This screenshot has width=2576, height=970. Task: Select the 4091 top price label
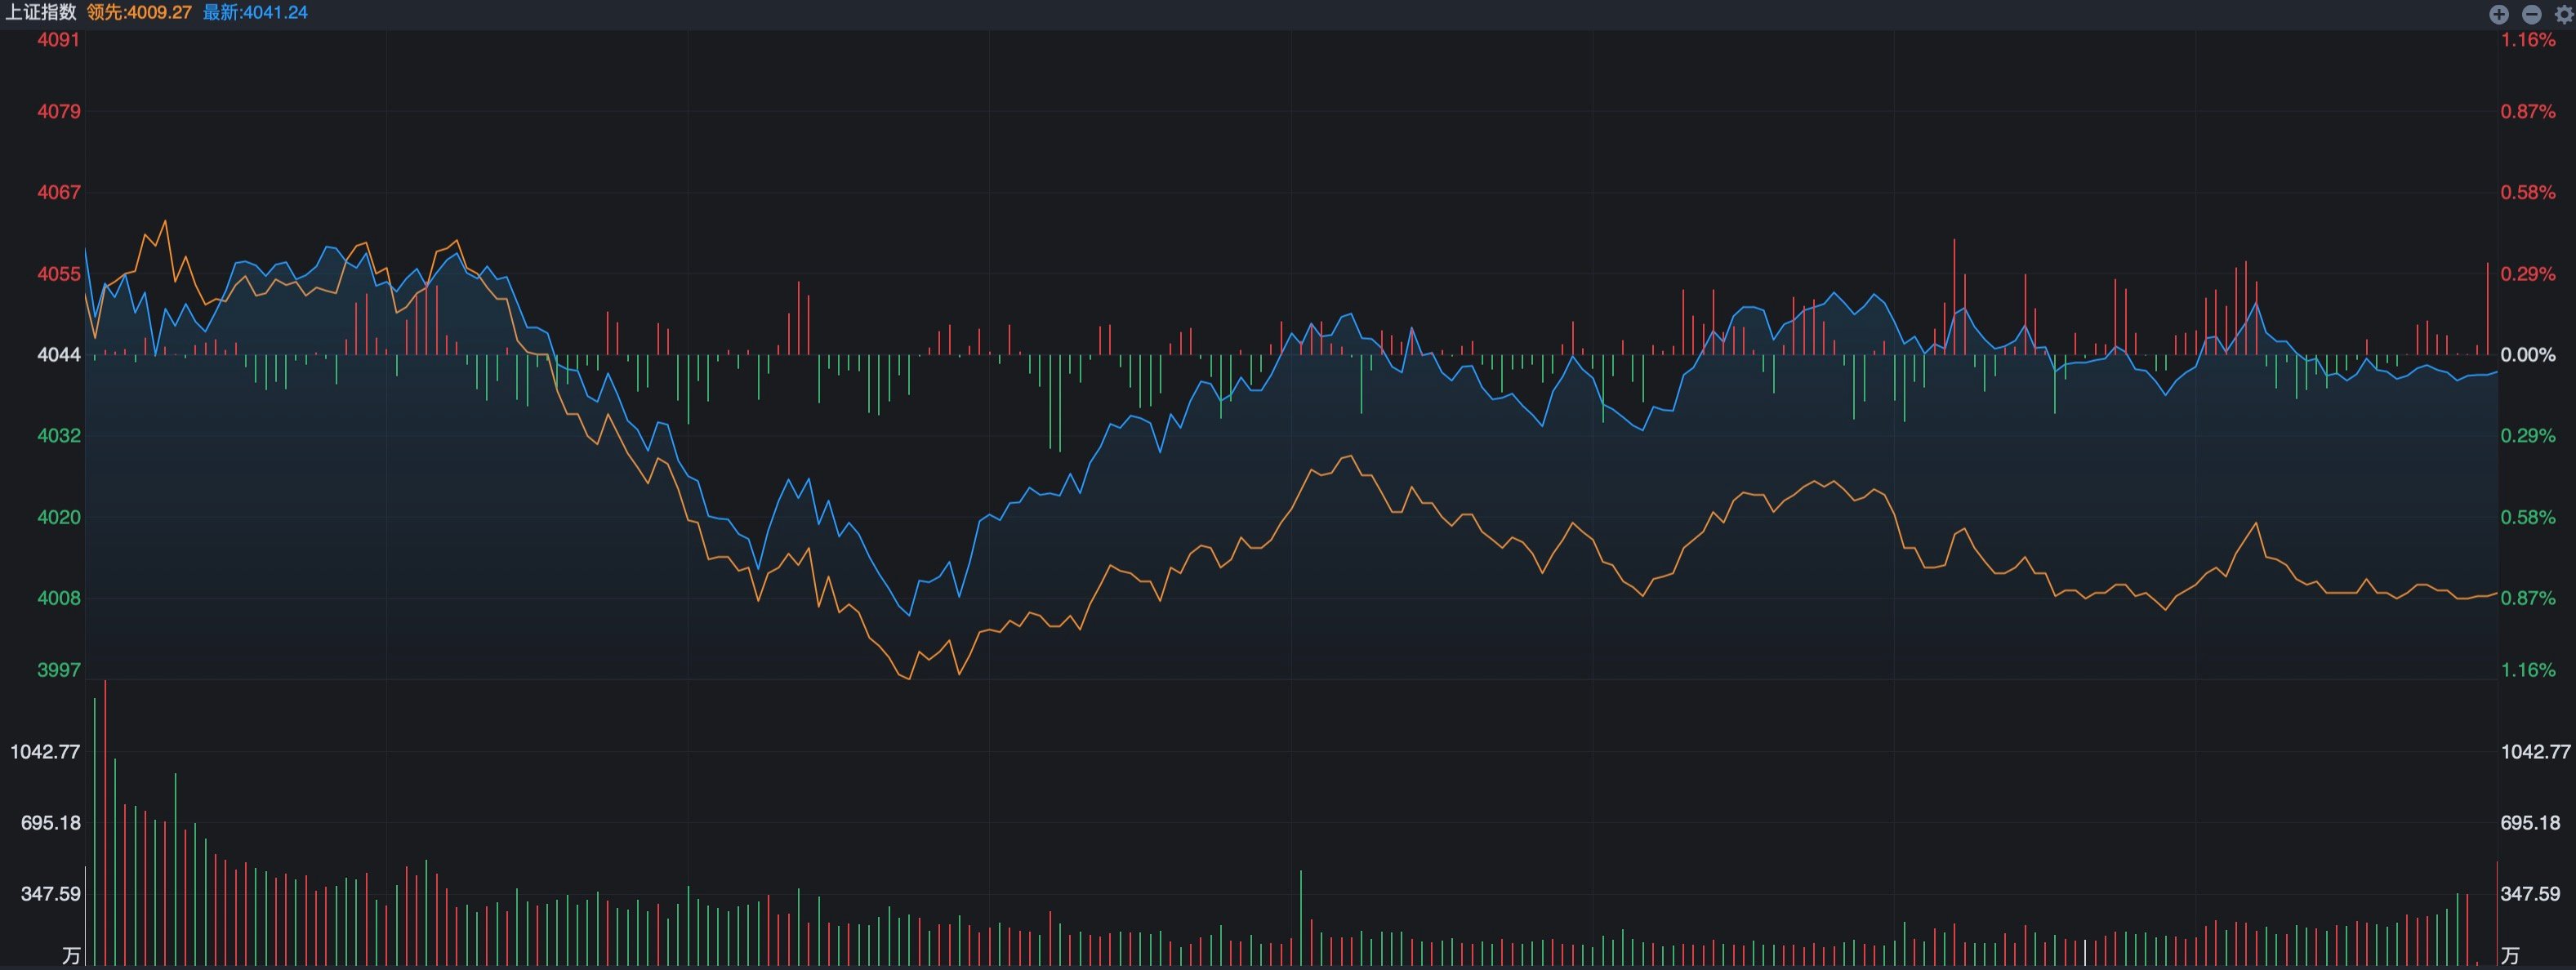[59, 40]
